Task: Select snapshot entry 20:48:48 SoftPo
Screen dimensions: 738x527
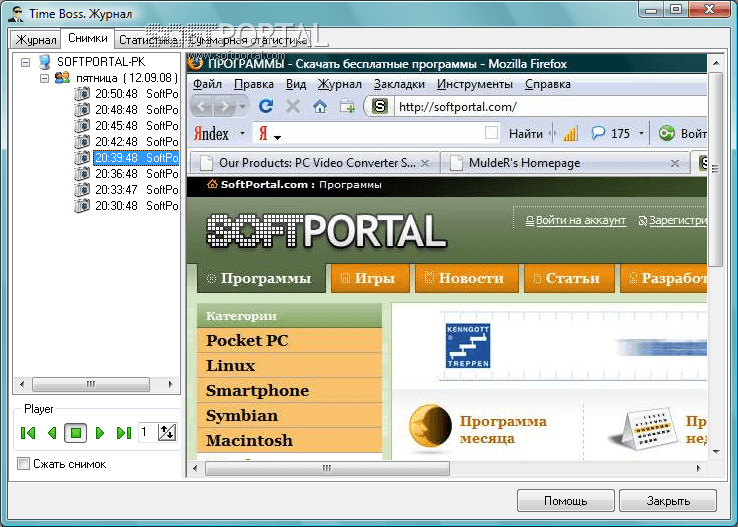Action: pyautogui.click(x=136, y=110)
